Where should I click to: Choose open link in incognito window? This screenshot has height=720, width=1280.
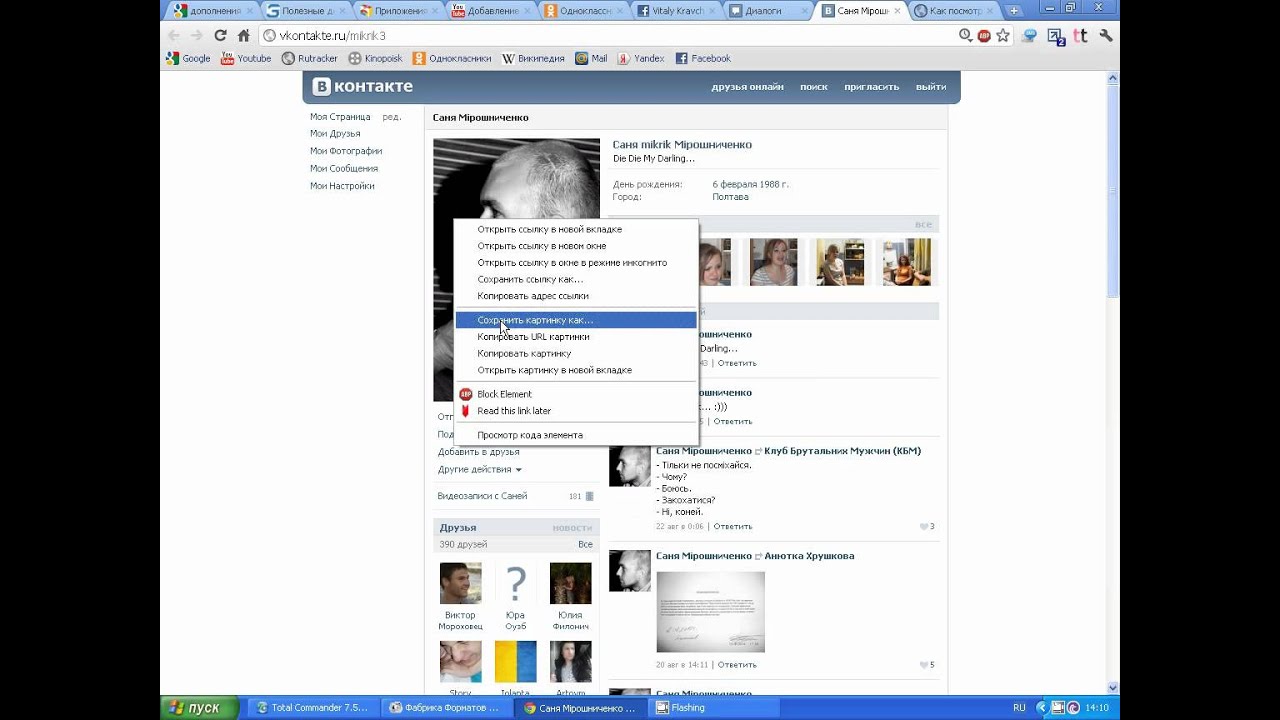(576, 263)
